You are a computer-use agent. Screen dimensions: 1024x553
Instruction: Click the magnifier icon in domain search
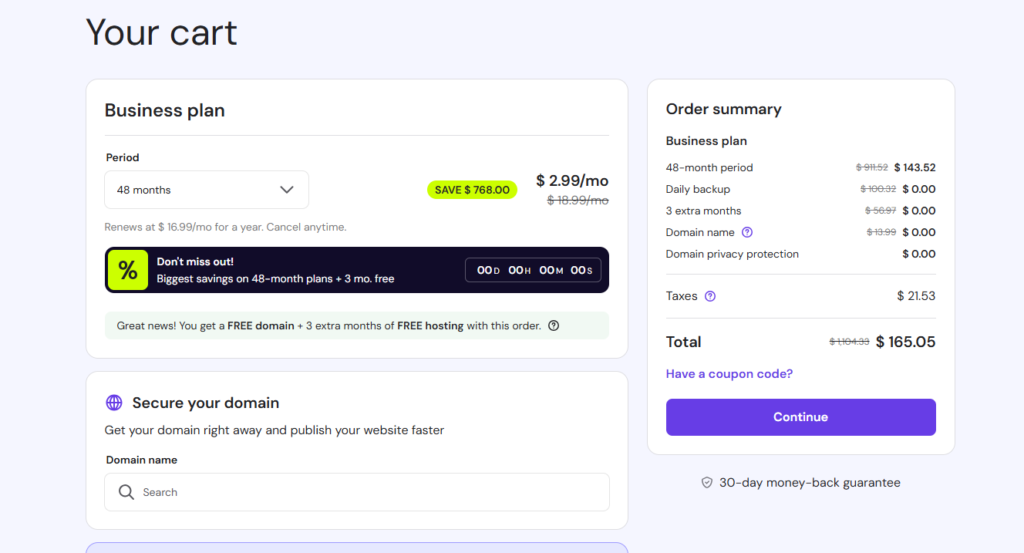coord(126,492)
